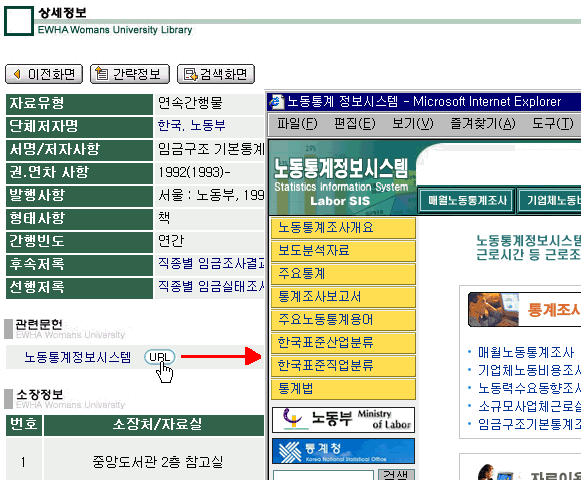Open the 노동통계정보시스템 related link
This screenshot has width=581, height=480.
point(77,357)
